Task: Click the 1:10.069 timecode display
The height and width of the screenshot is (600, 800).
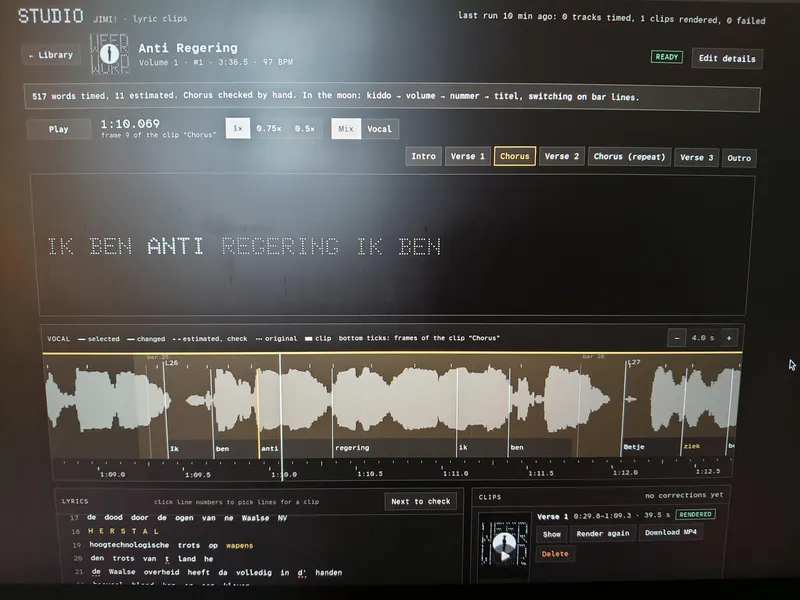Action: click(130, 124)
